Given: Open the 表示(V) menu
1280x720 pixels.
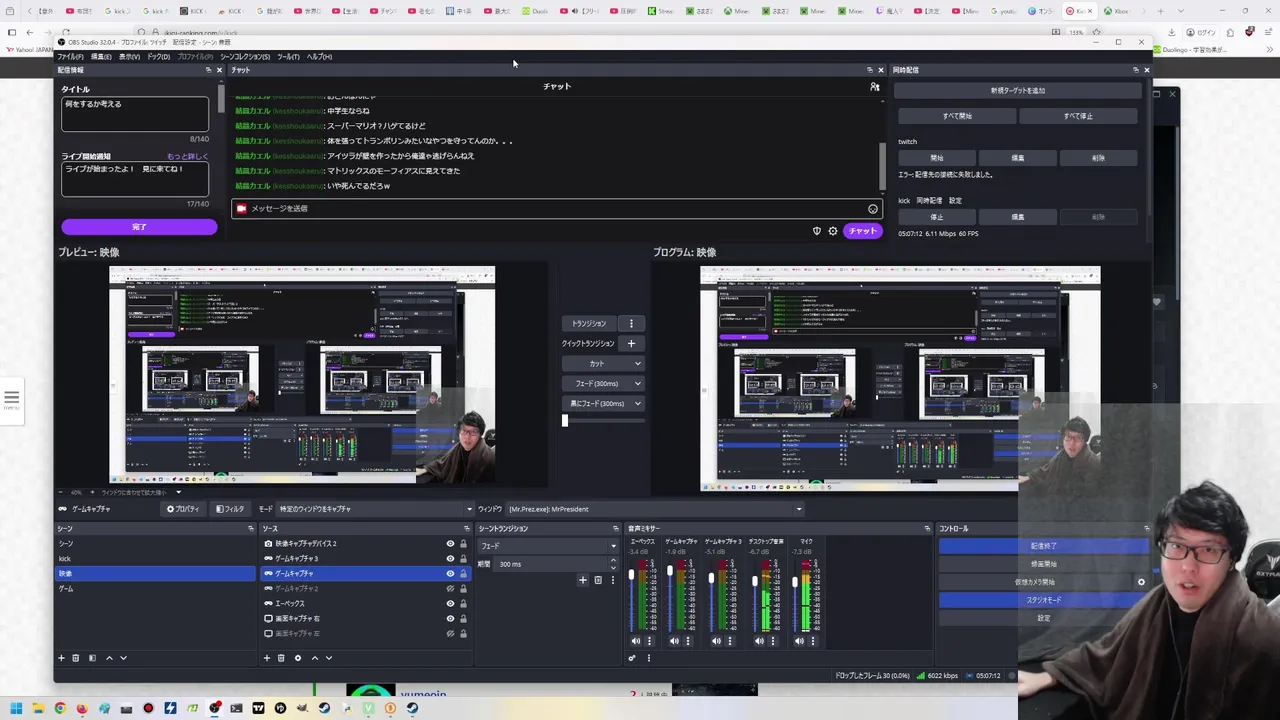Looking at the screenshot, I should (x=130, y=57).
